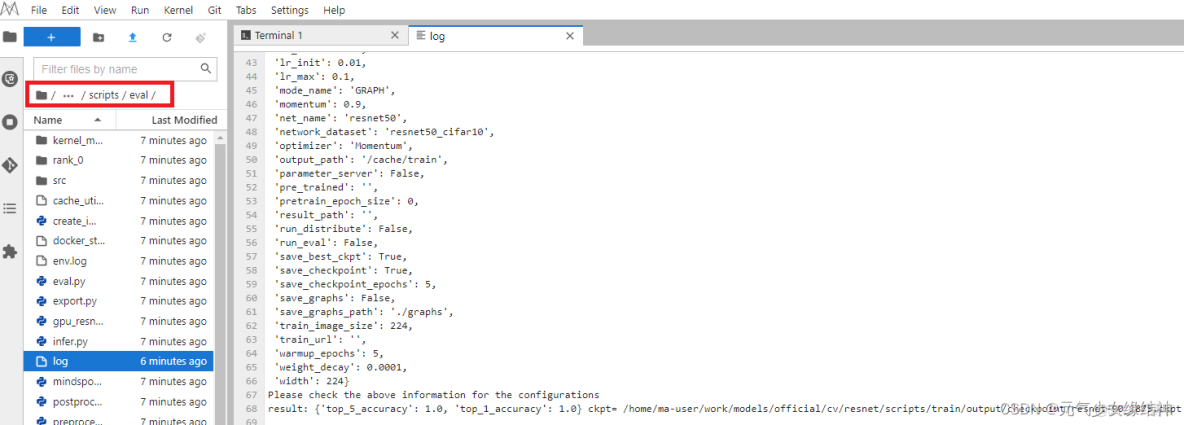Viewport: 1184px width, 425px height.
Task: Select the infer.py file
Action: coord(119,341)
